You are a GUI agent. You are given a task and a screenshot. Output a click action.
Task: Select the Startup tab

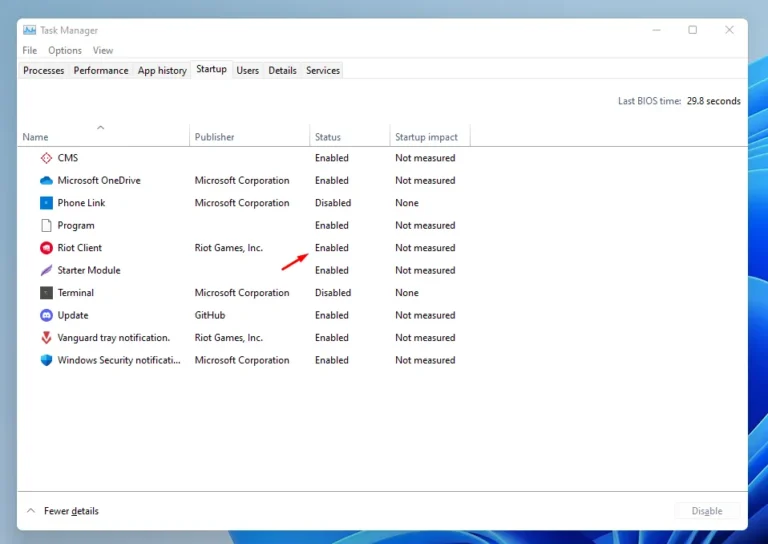pos(212,69)
